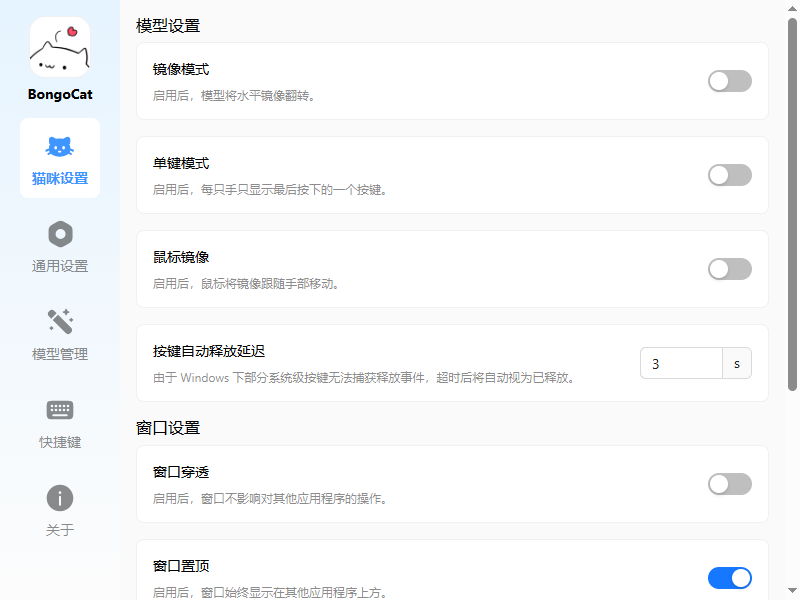
Task: Click the info icon for 关于
Action: 60,498
